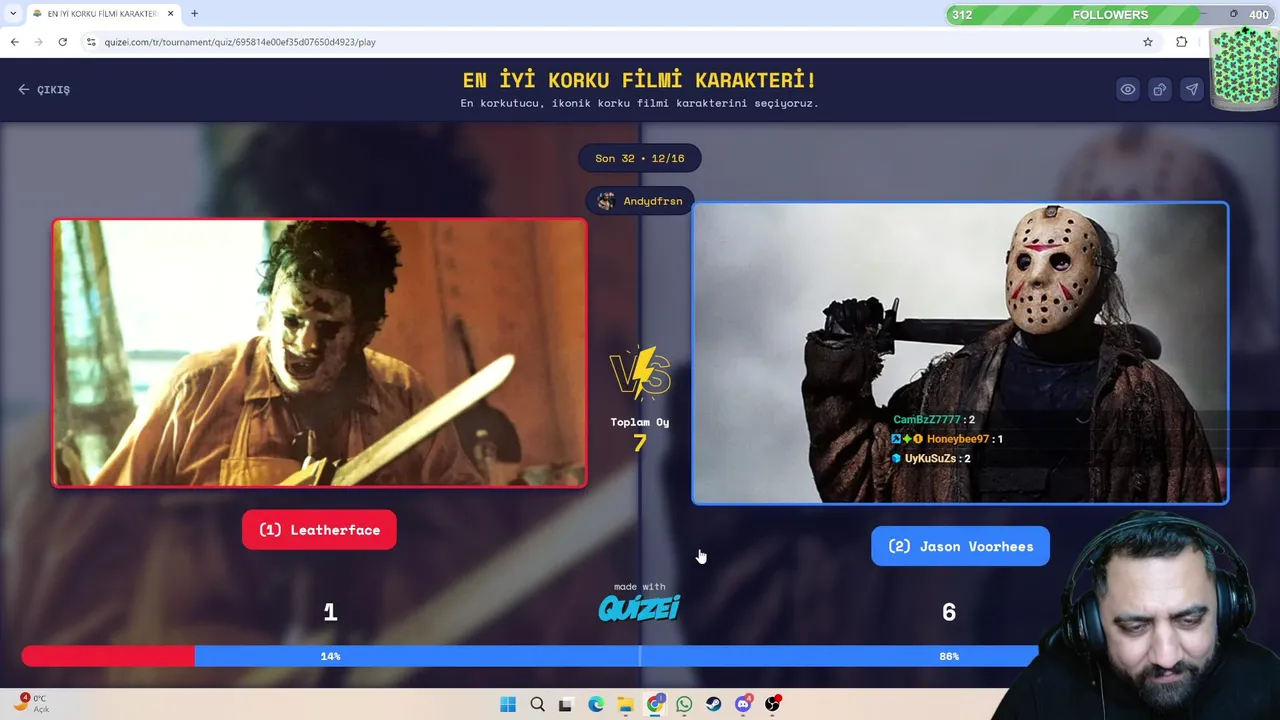Open the tab search dropdown arrow
The width and height of the screenshot is (1280, 720).
click(x=13, y=14)
